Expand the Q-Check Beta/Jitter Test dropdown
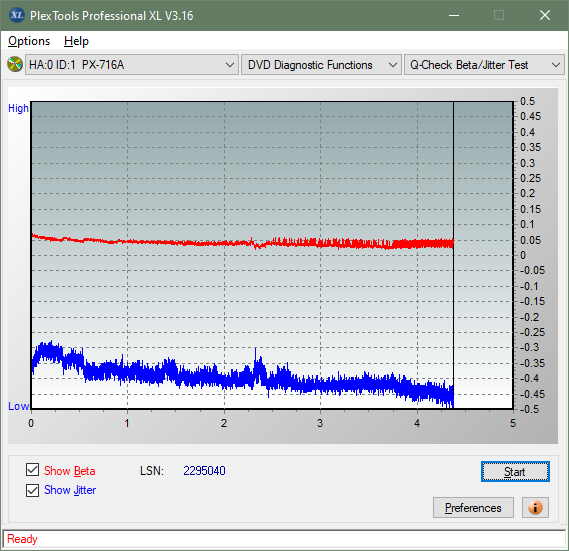This screenshot has height=551, width=569. coord(484,65)
